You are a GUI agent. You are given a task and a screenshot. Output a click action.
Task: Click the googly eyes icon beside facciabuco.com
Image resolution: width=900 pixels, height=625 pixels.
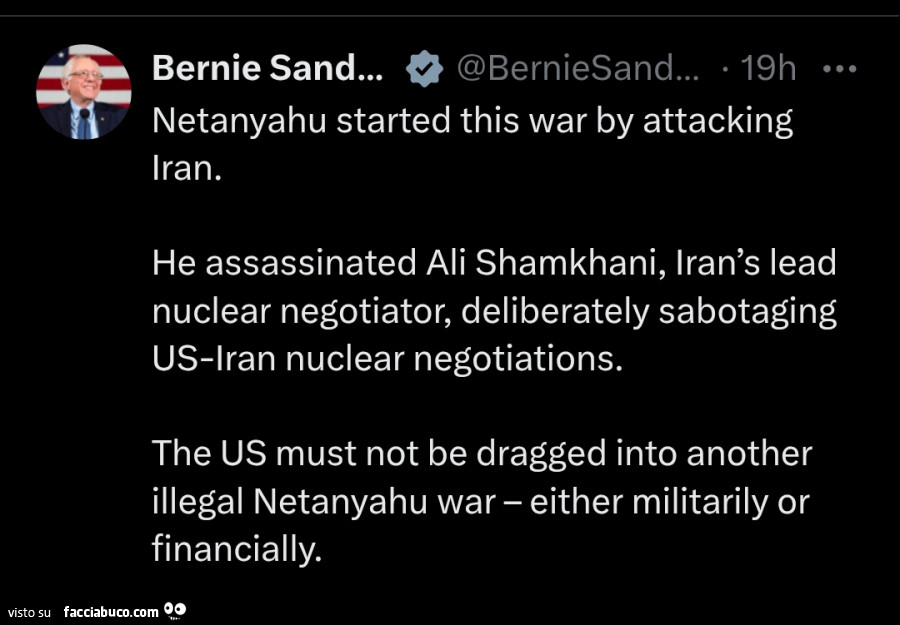pyautogui.click(x=174, y=609)
